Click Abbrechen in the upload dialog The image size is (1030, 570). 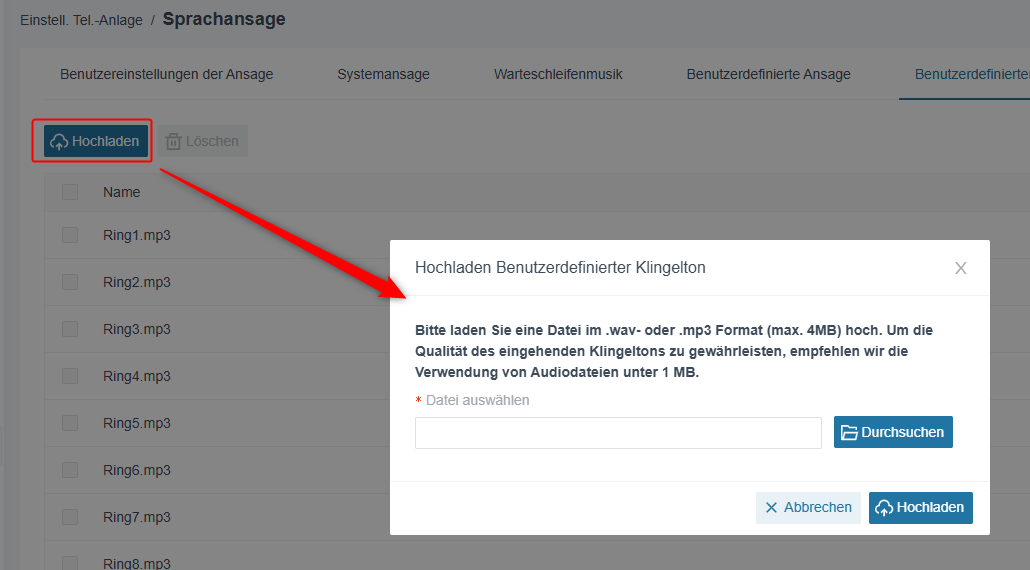tap(808, 508)
